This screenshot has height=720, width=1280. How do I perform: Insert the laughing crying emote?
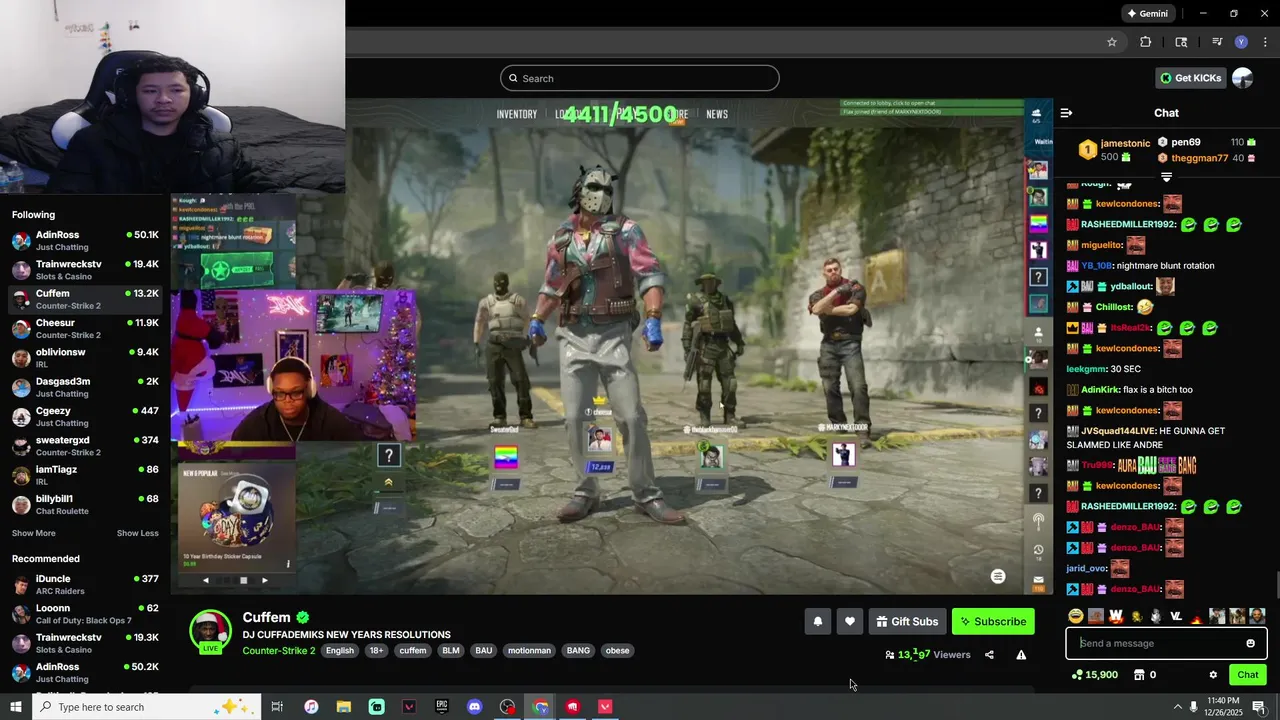coord(1076,616)
